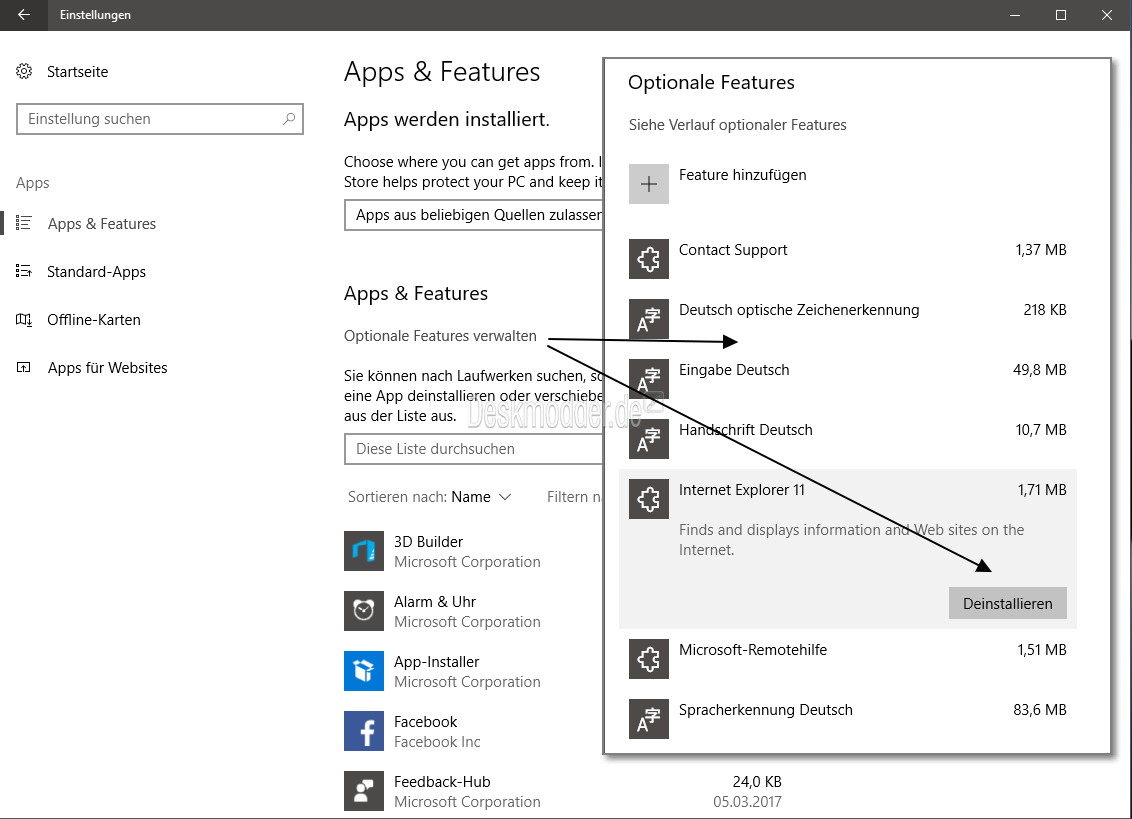Viewport: 1132px width, 819px height.
Task: Click the Offline-Karten map icon
Action: coord(24,319)
